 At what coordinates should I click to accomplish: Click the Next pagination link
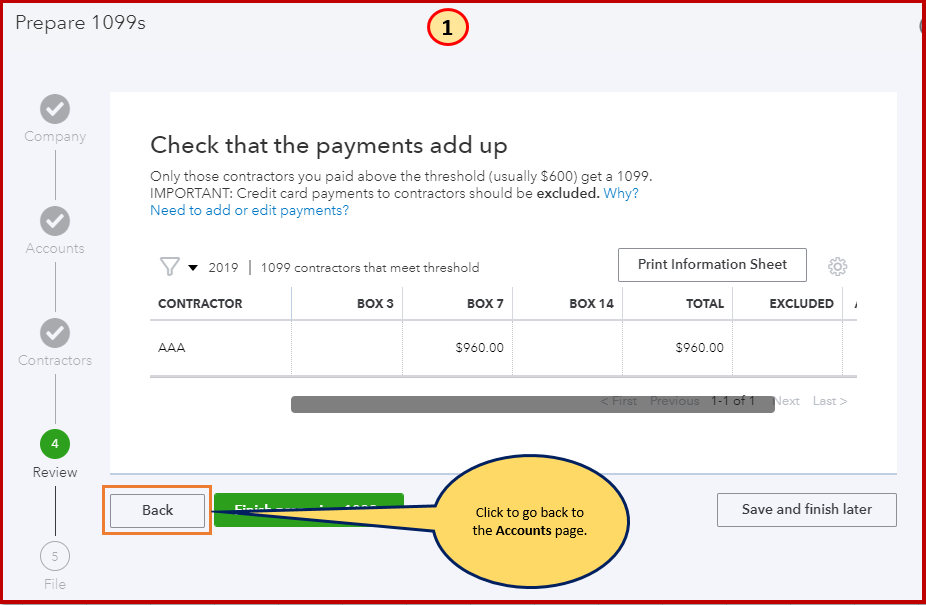pos(787,401)
